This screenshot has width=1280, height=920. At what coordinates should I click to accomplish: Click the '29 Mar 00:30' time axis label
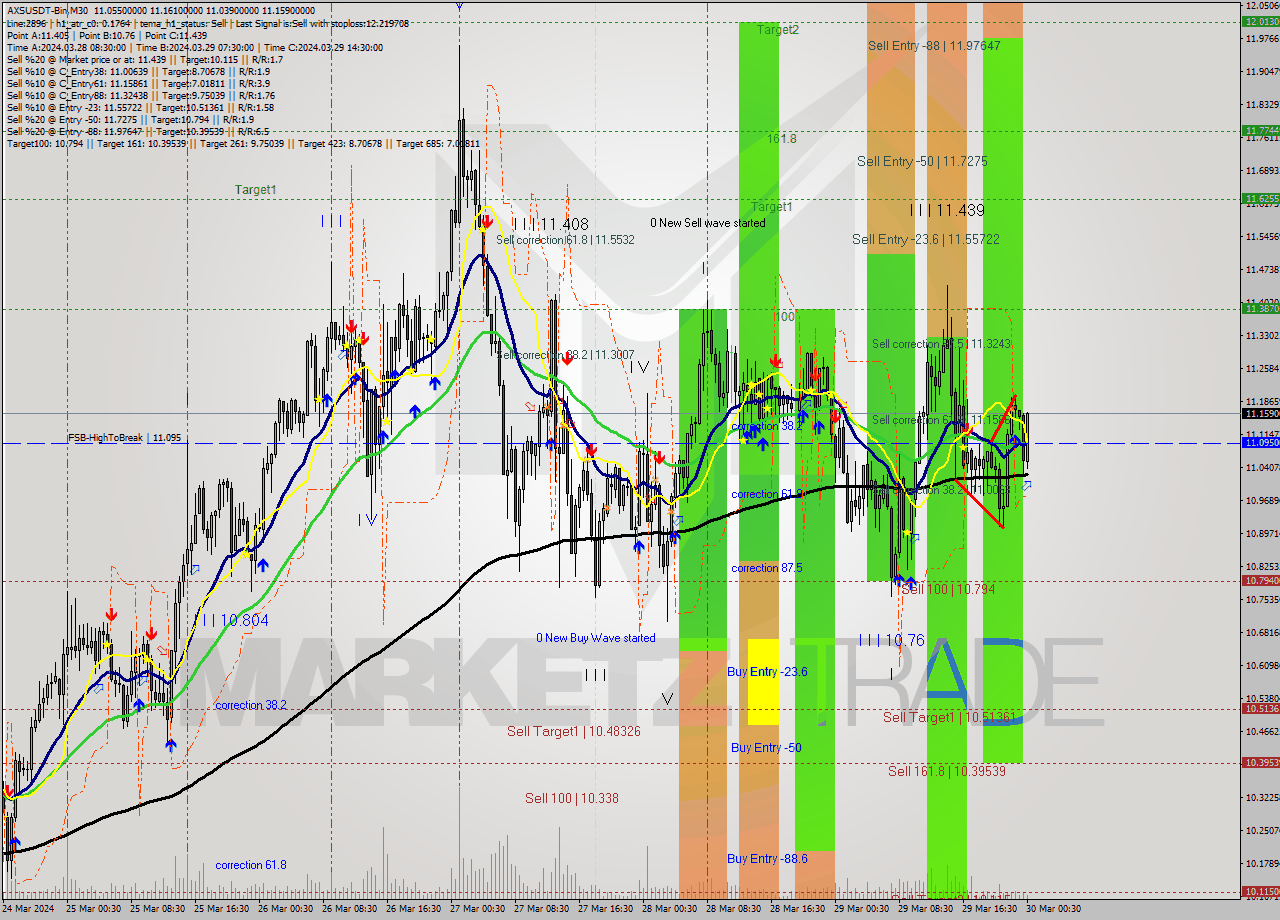pos(859,909)
